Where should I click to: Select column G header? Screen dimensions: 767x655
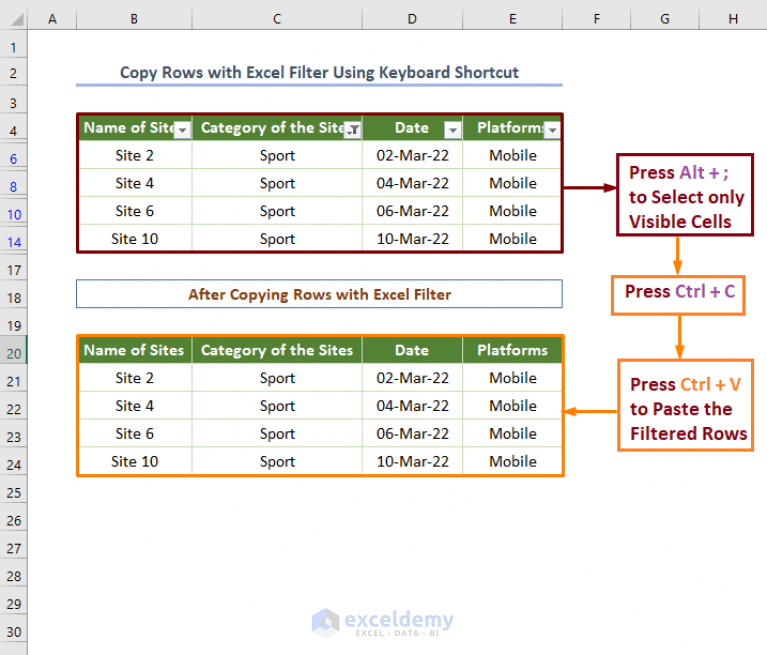click(665, 19)
